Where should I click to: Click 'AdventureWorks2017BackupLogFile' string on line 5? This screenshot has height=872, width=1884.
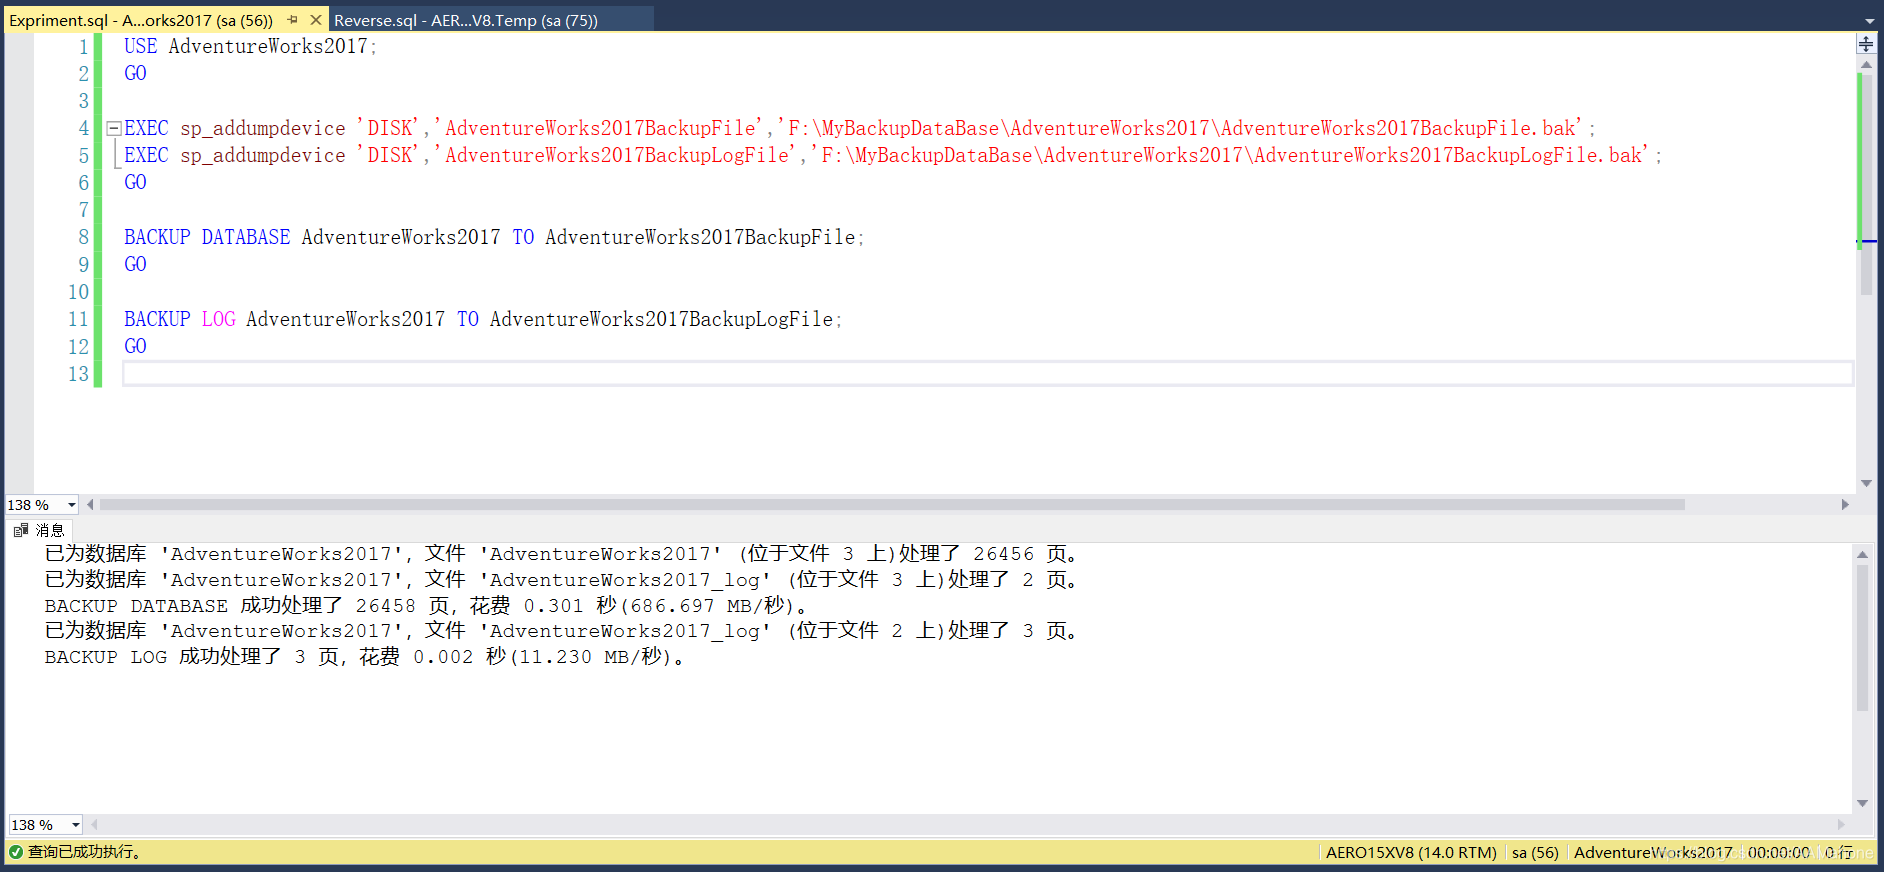(616, 155)
